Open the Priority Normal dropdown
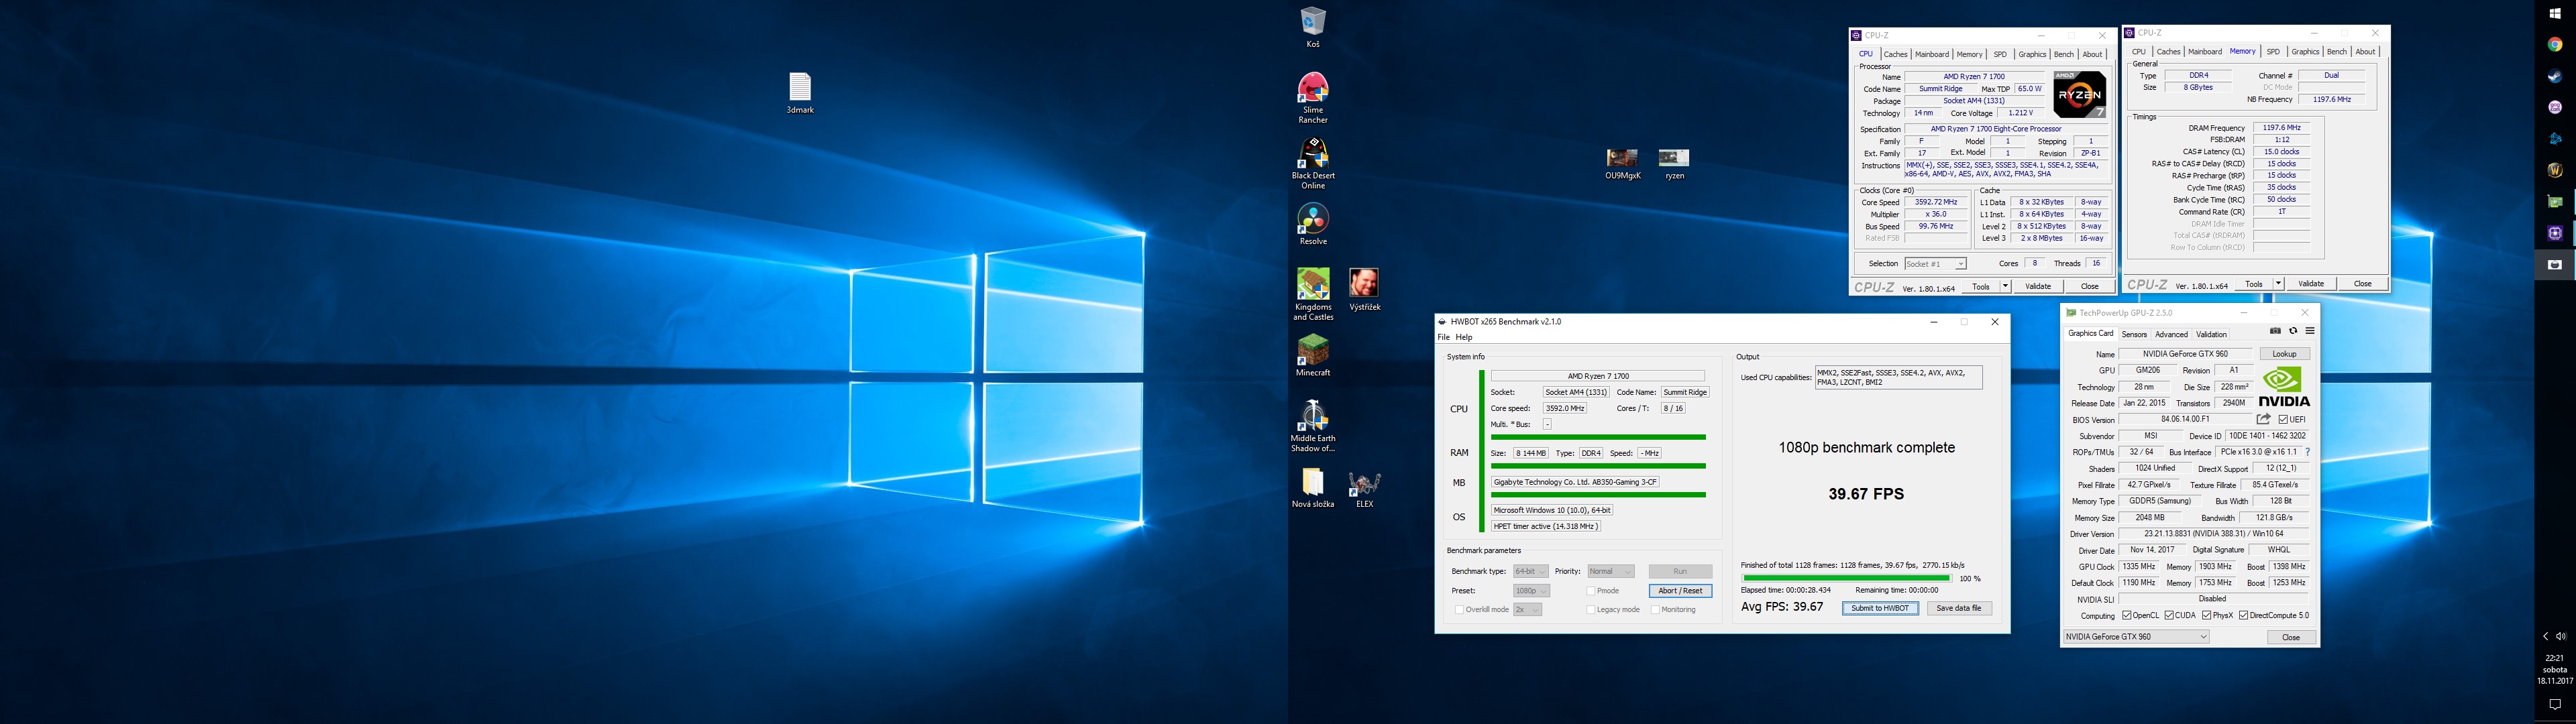2576x724 pixels. tap(1611, 571)
